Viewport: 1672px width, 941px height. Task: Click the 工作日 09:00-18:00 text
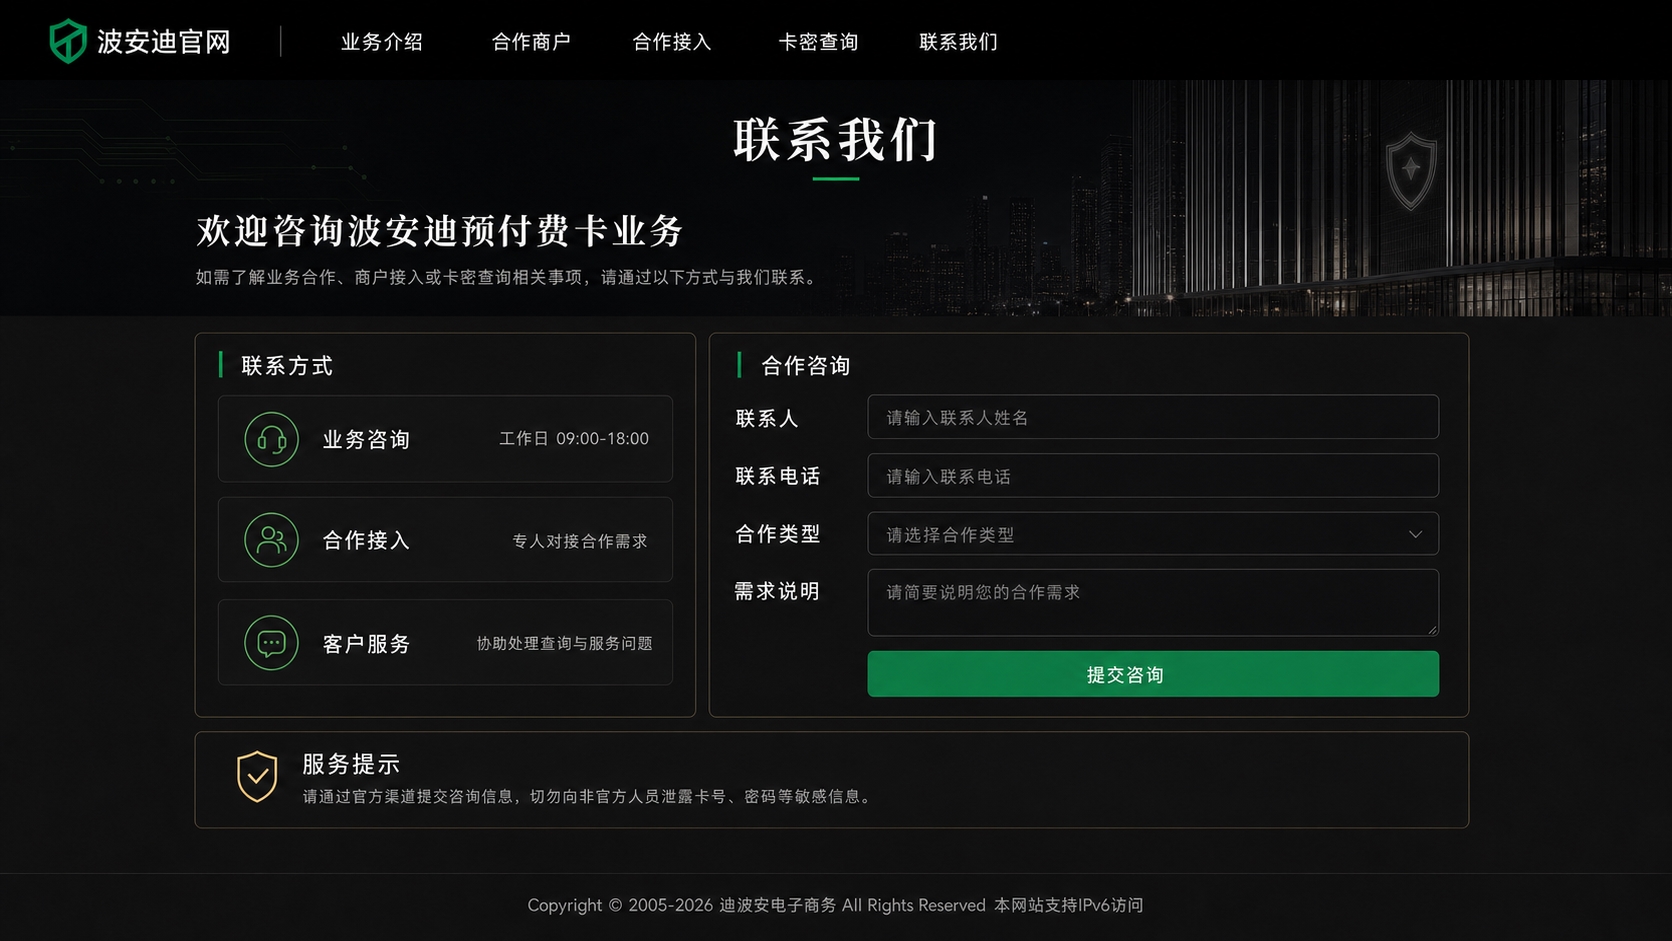(x=574, y=439)
